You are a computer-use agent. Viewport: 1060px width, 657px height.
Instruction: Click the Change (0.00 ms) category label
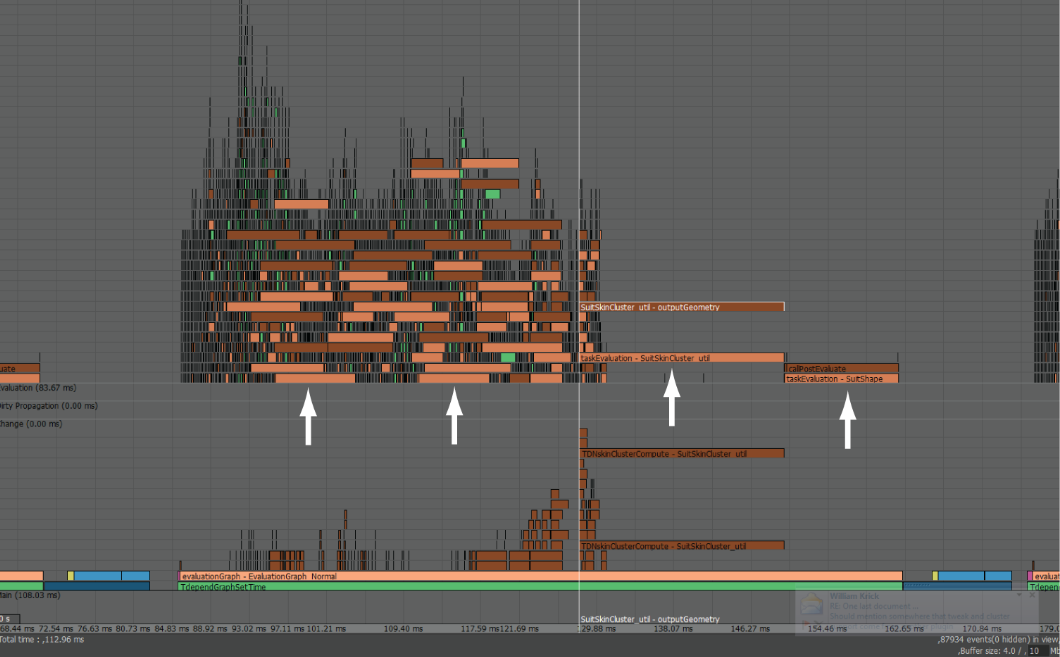pos(31,424)
